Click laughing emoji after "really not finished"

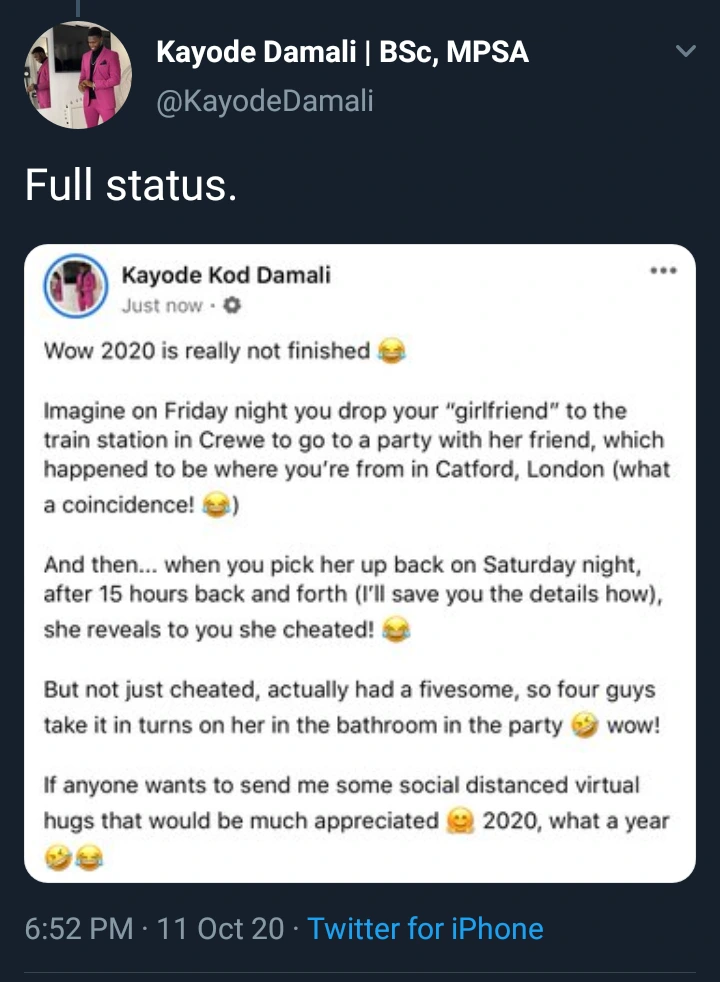point(389,353)
